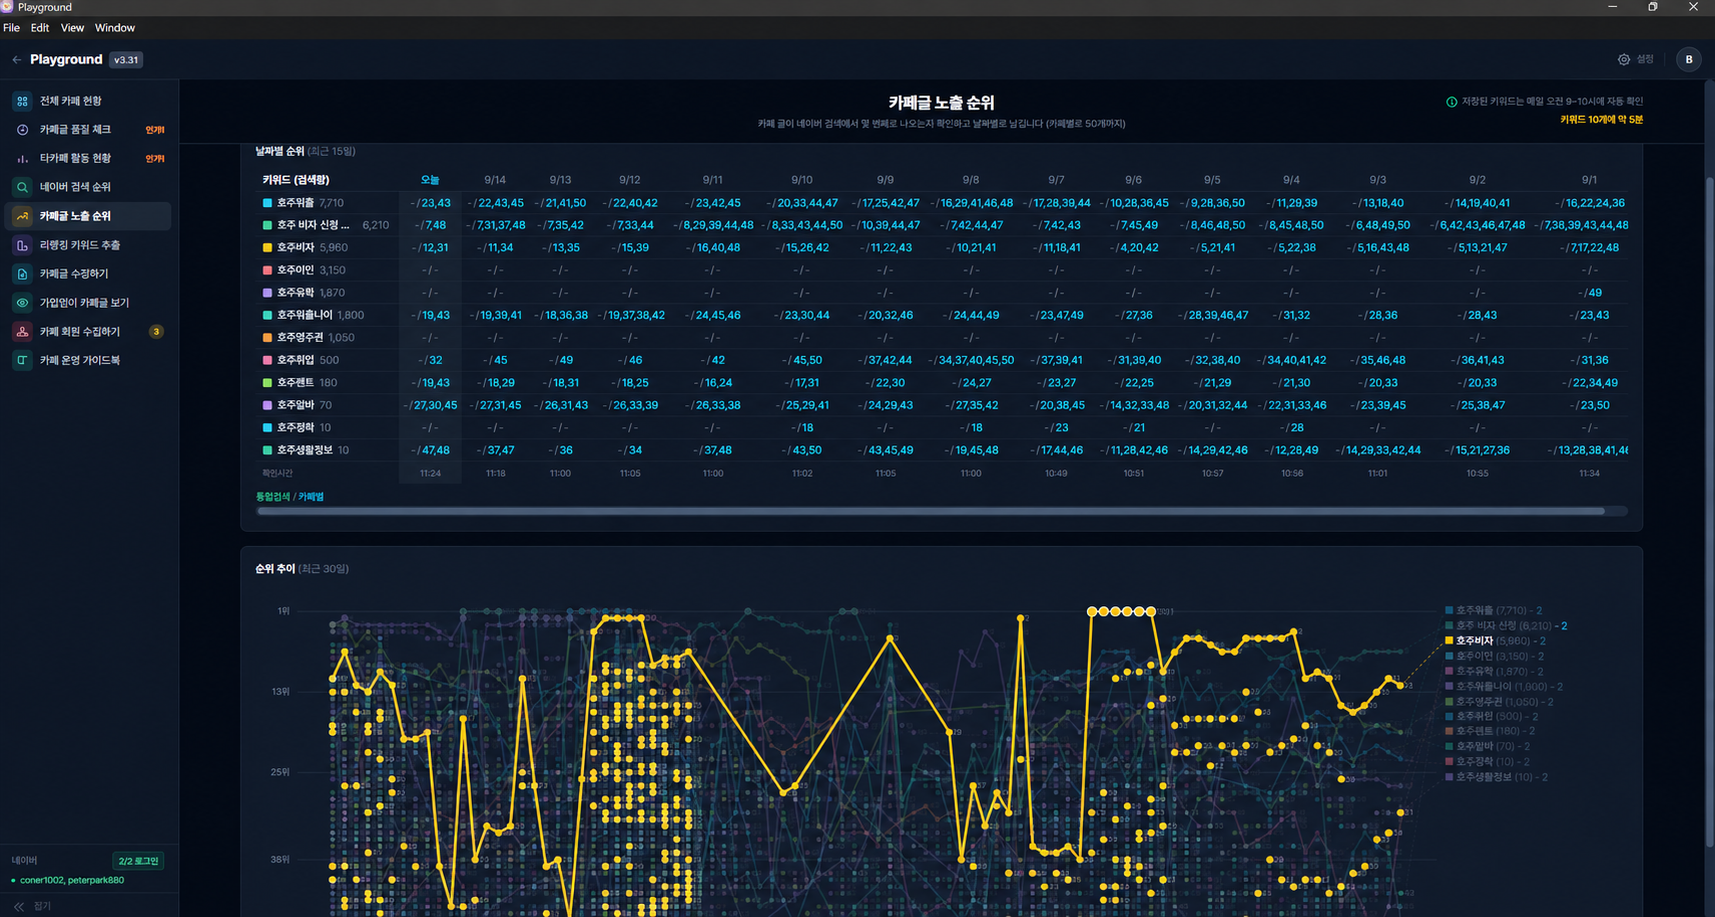Click the 카페글 노출 순위 page heading

pos(941,103)
